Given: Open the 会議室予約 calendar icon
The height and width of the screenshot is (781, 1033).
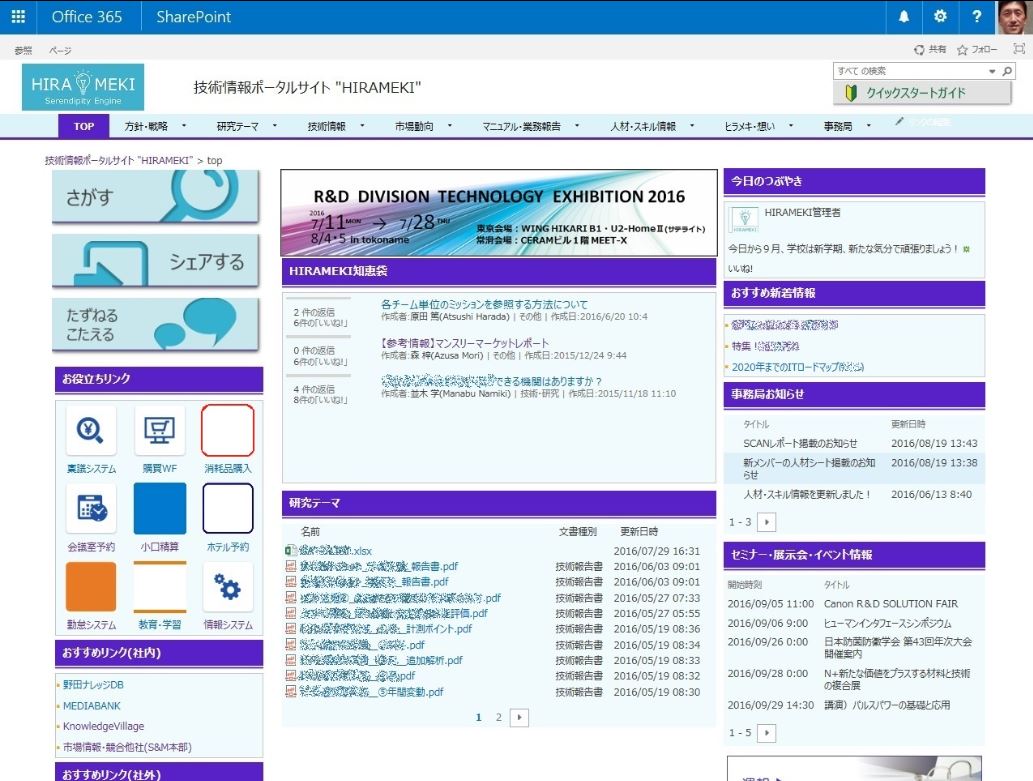Looking at the screenshot, I should point(91,509).
